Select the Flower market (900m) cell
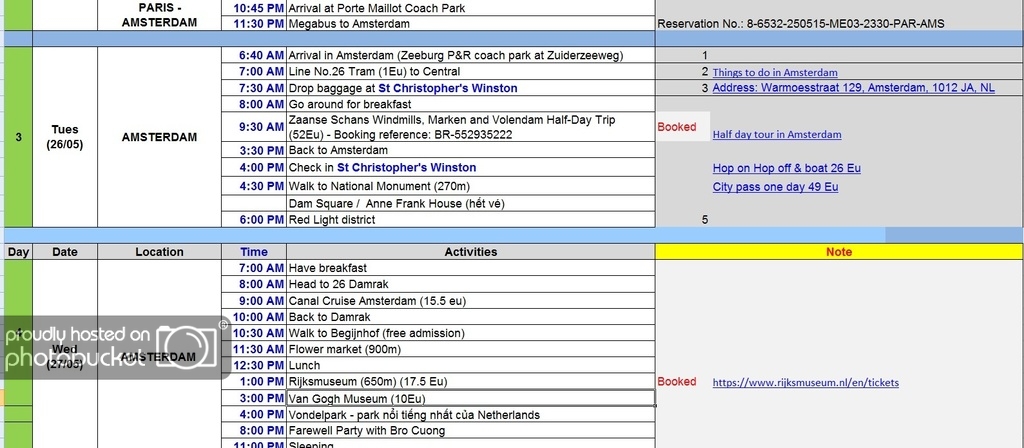Screen dimensions: 1024x448 tap(470, 349)
